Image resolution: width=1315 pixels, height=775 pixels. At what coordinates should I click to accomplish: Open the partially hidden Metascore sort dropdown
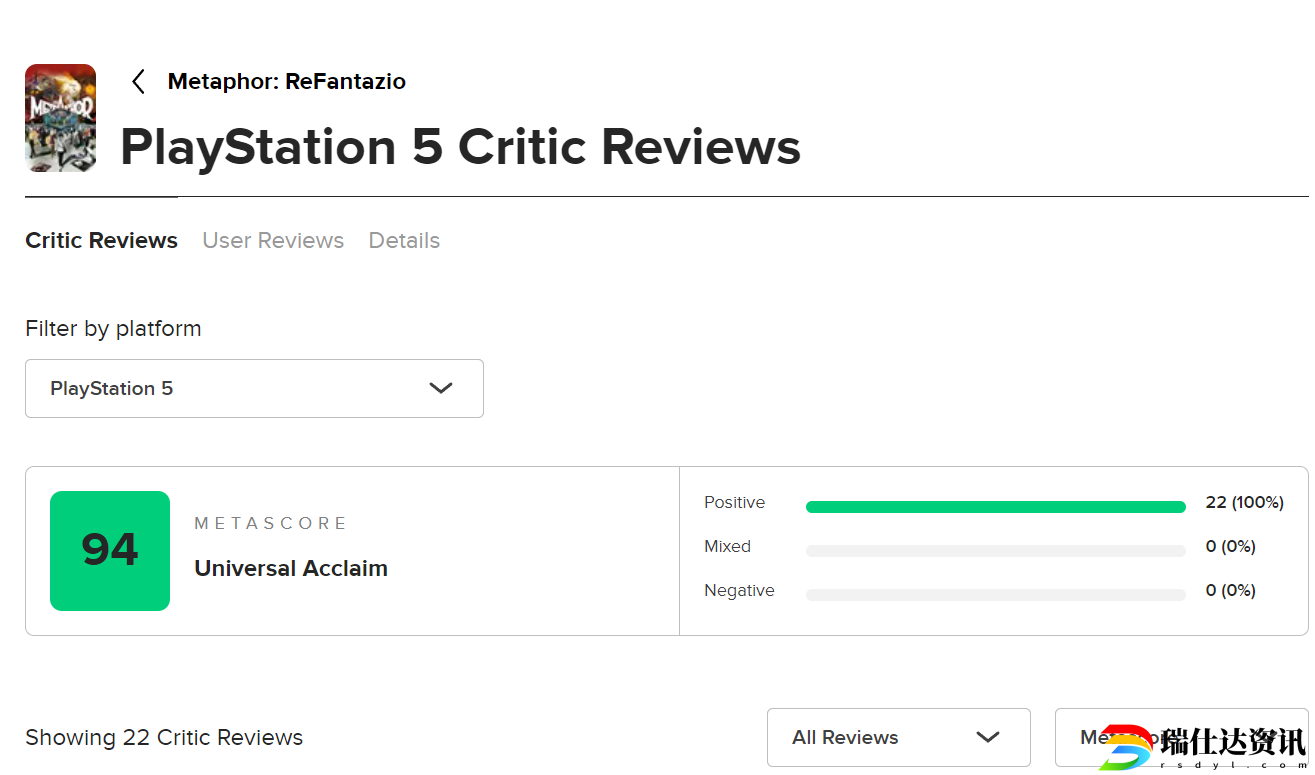[1181, 737]
